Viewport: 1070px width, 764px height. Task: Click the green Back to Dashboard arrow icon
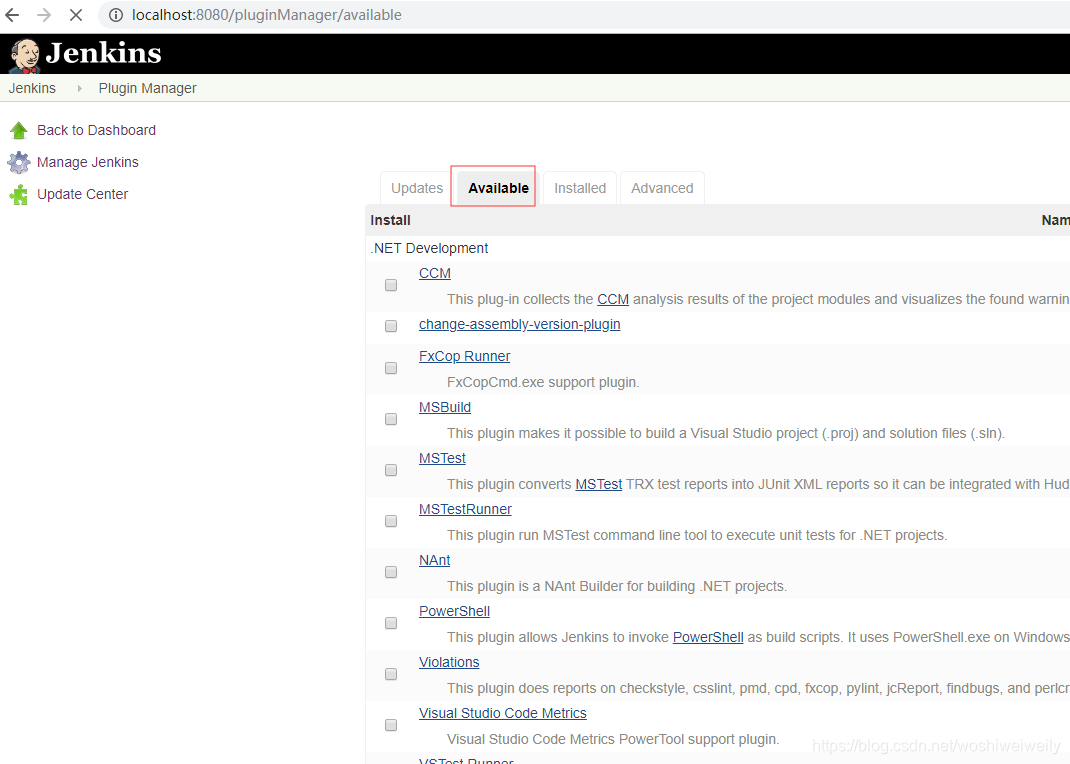click(19, 130)
